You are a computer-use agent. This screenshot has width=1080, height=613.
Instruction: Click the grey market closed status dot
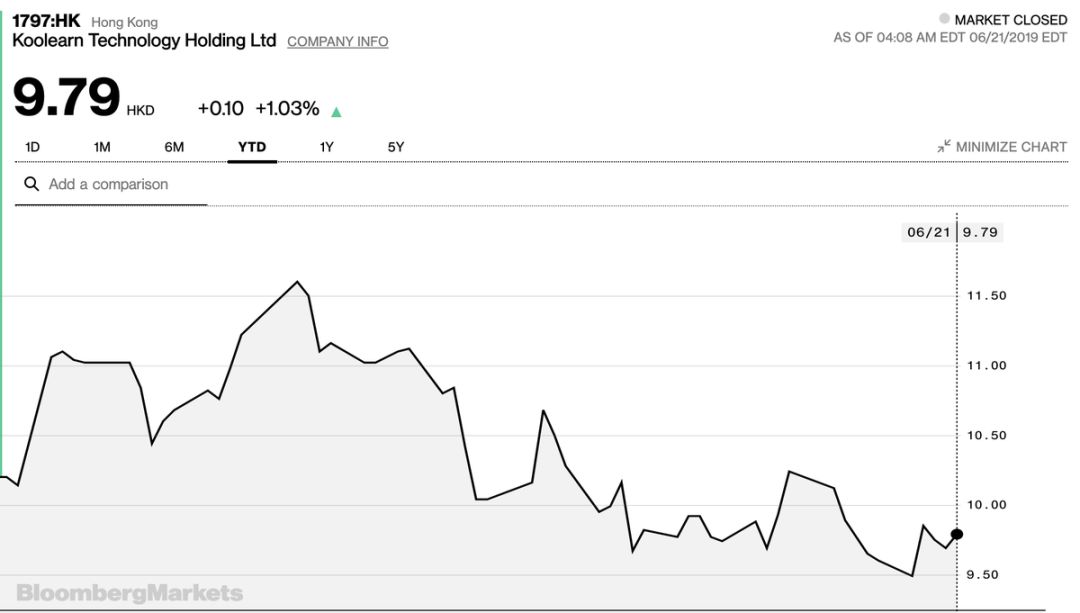[x=943, y=19]
